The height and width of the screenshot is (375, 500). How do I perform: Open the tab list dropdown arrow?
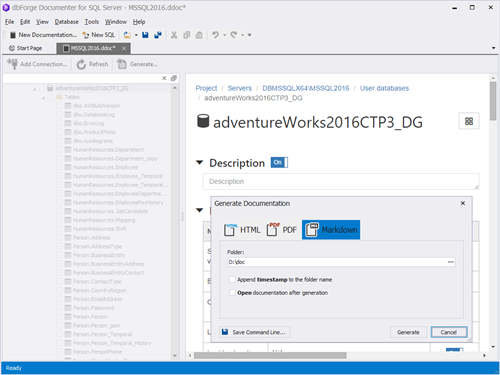(494, 48)
